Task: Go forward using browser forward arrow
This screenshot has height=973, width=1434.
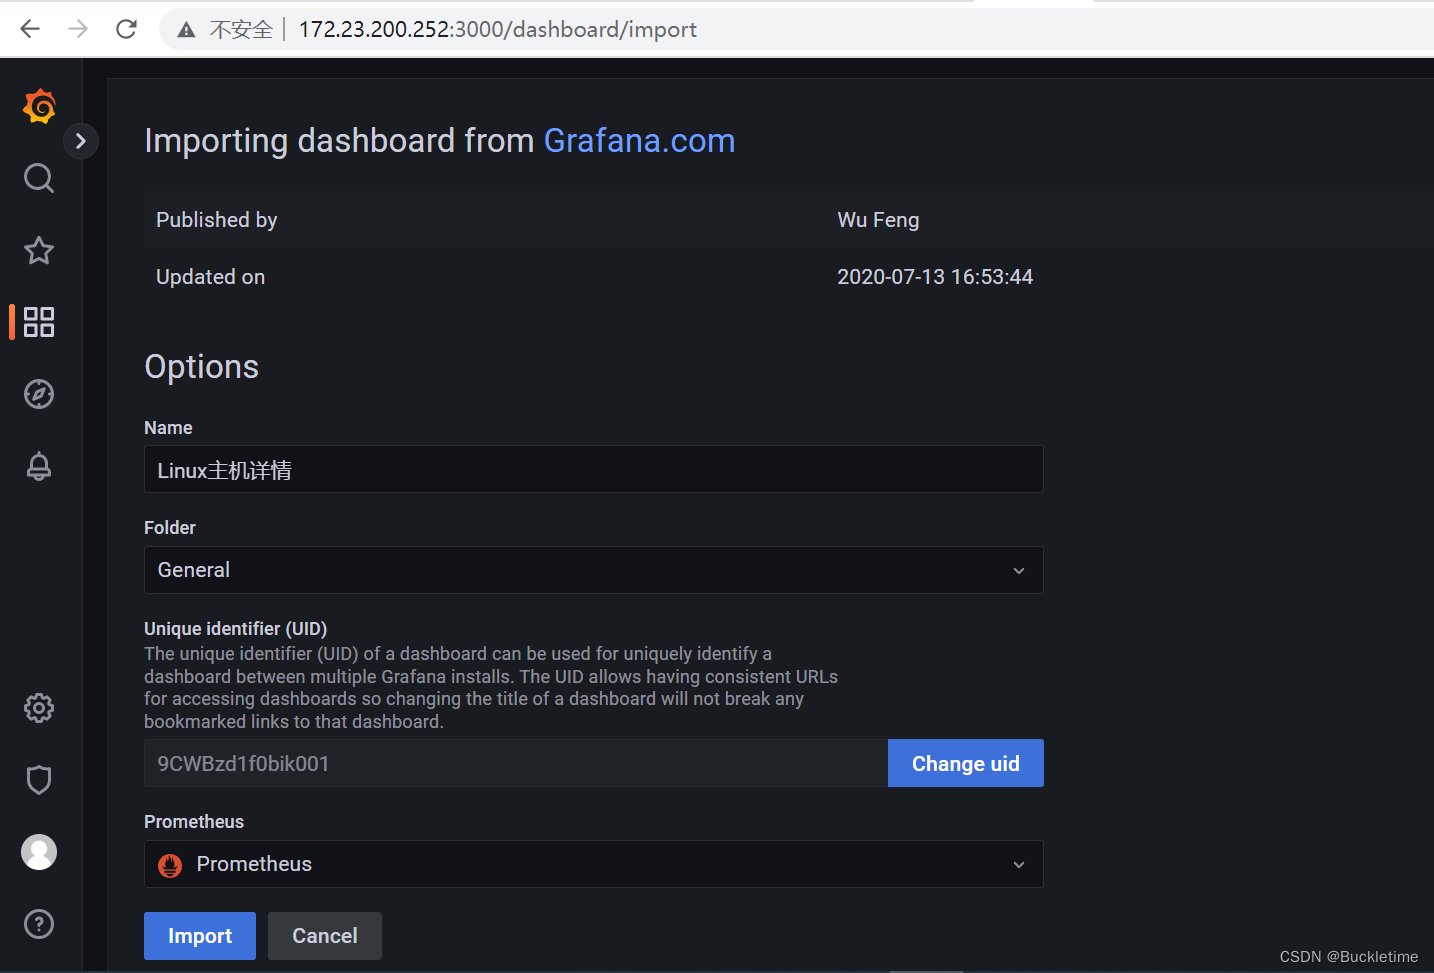Action: pos(78,29)
